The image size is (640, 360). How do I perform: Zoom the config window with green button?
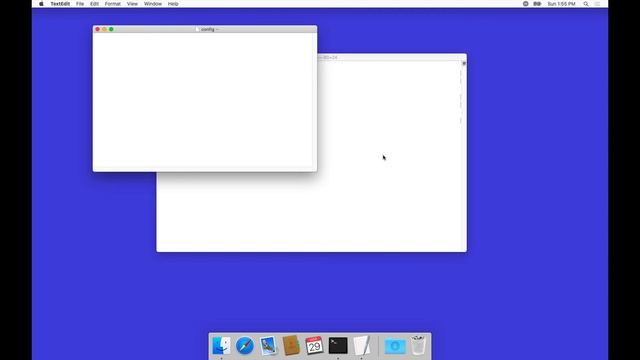111,29
